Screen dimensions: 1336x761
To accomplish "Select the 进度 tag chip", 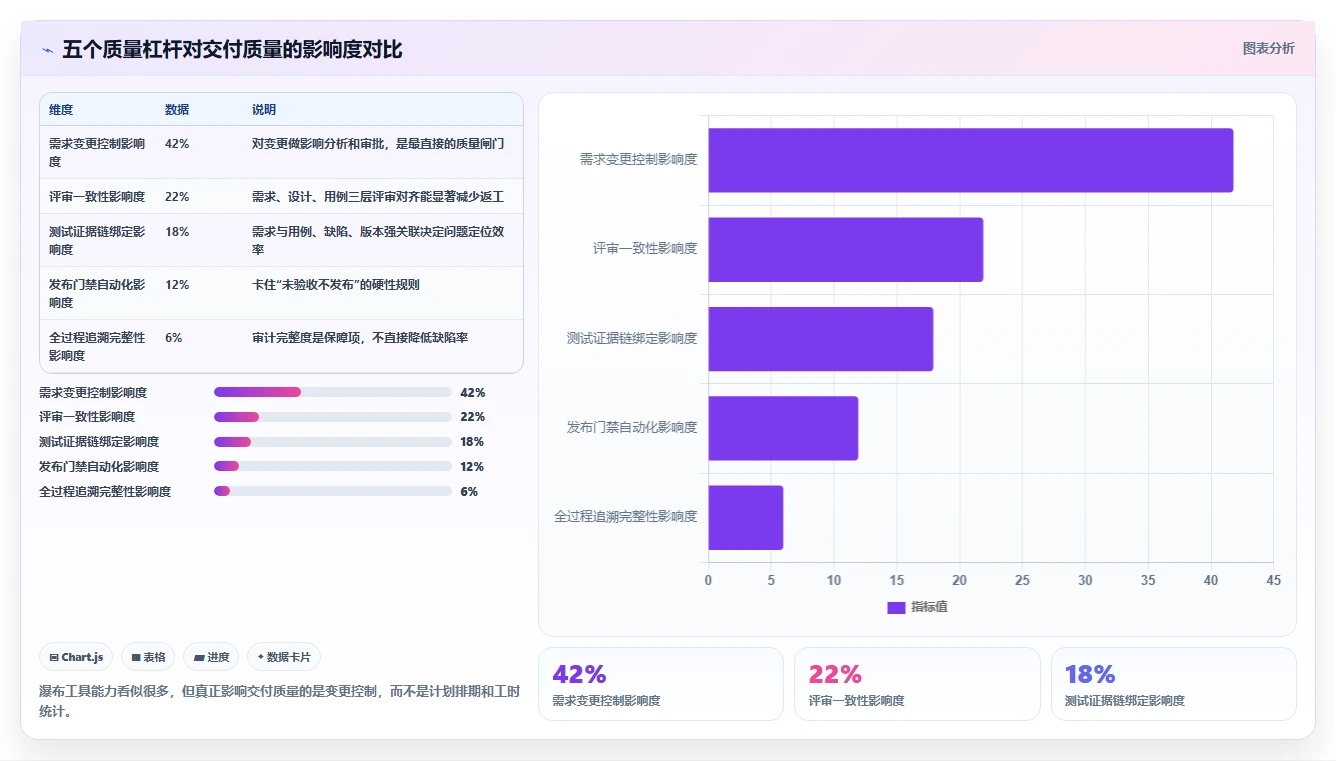I will [211, 657].
